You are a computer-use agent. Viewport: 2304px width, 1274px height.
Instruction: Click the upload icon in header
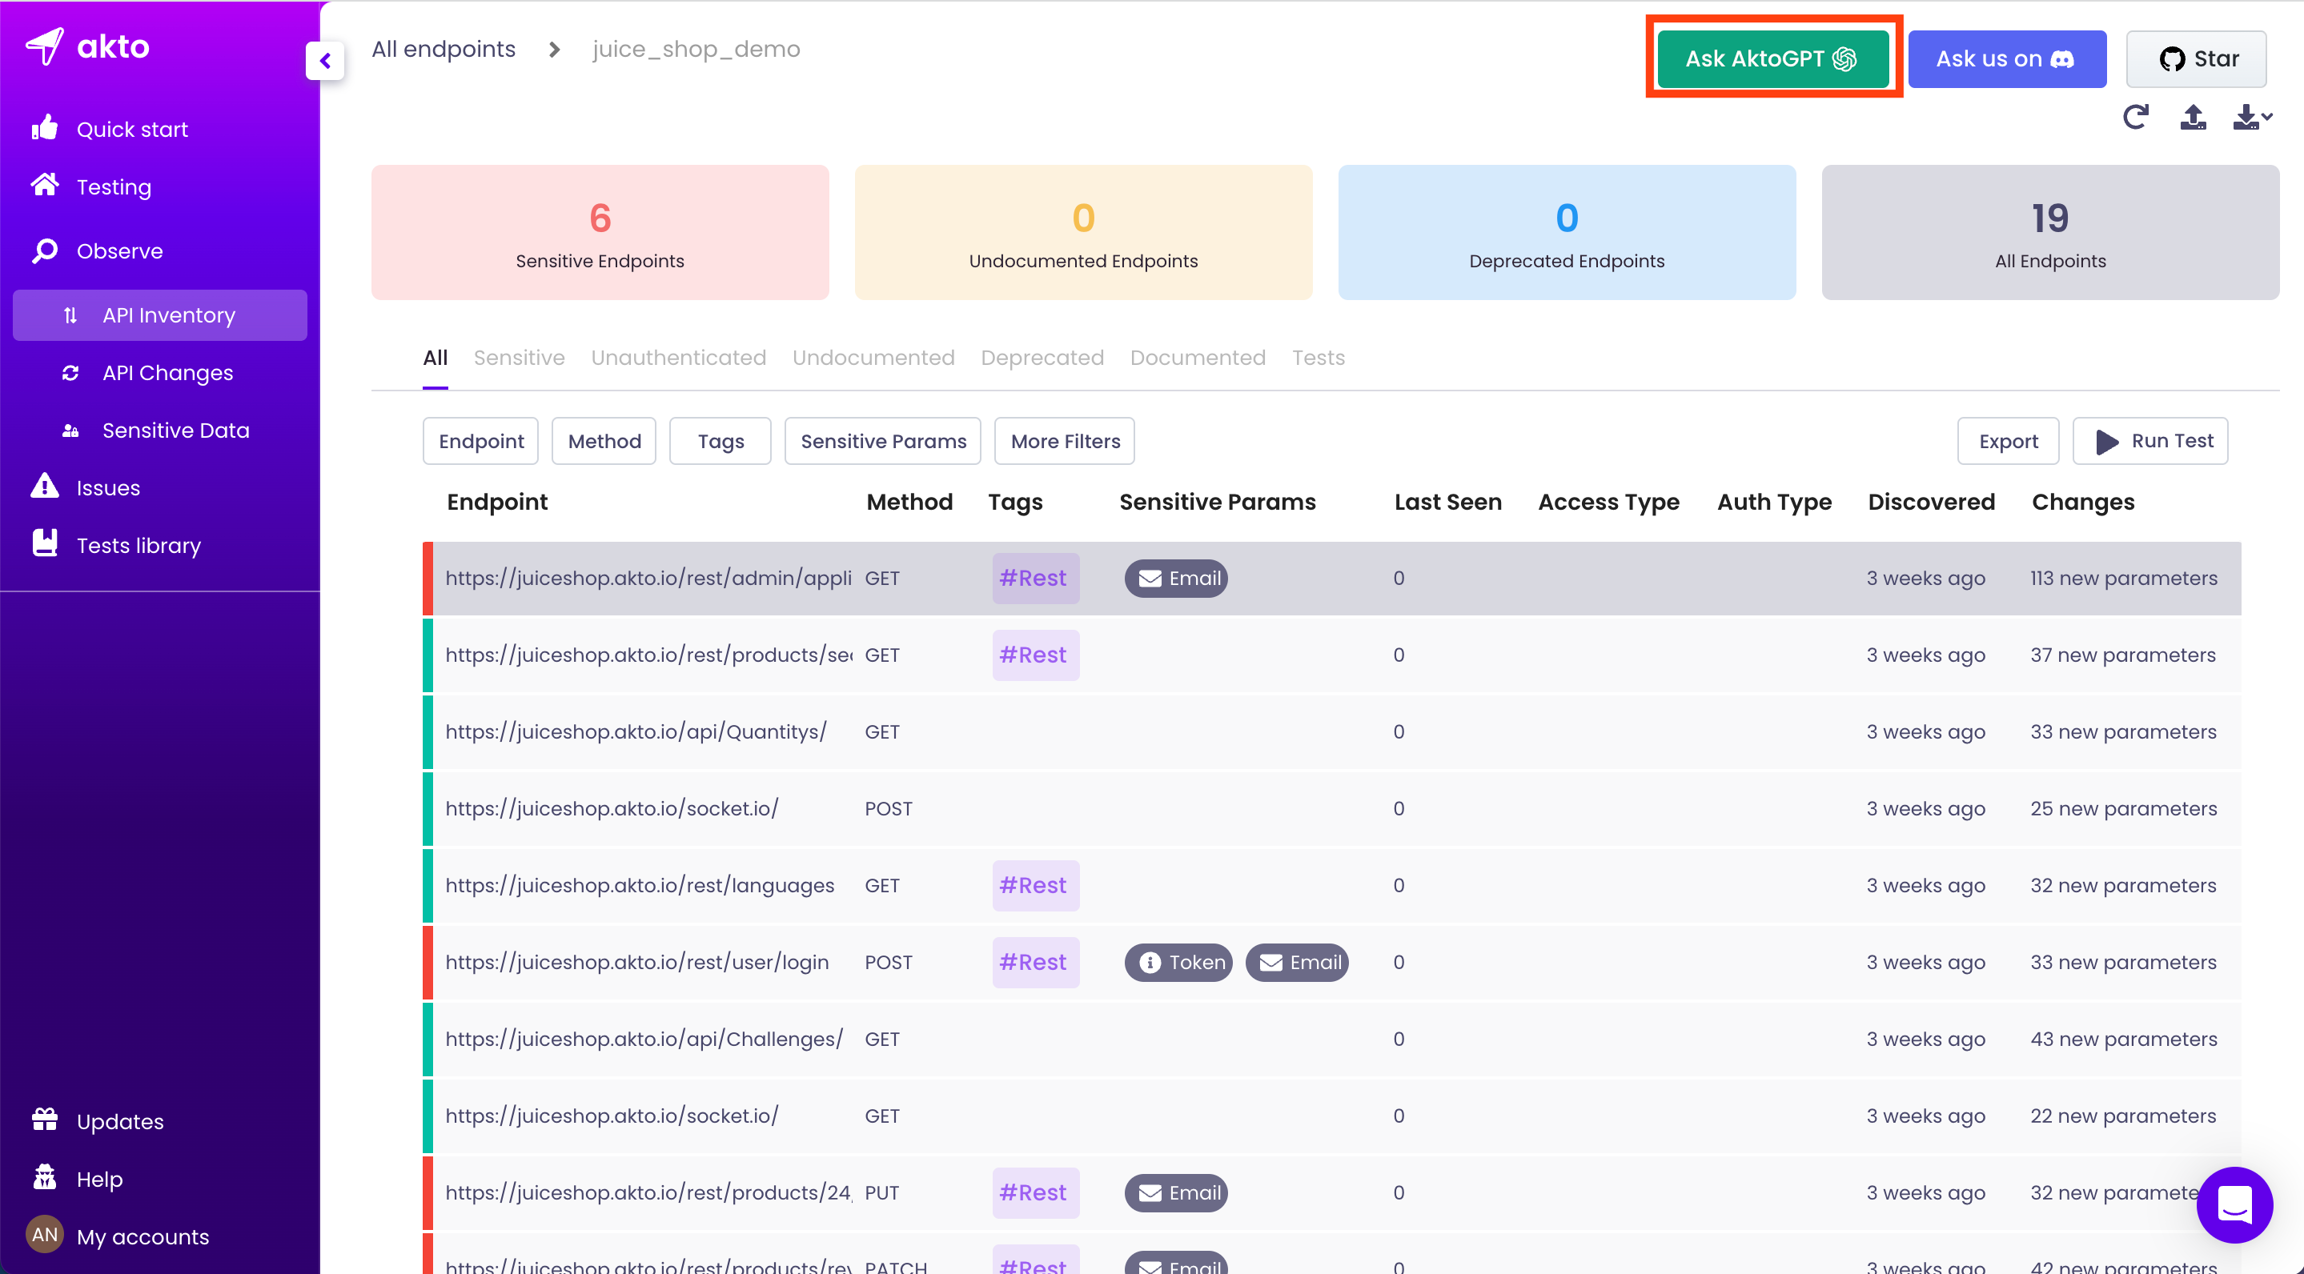pos(2192,117)
